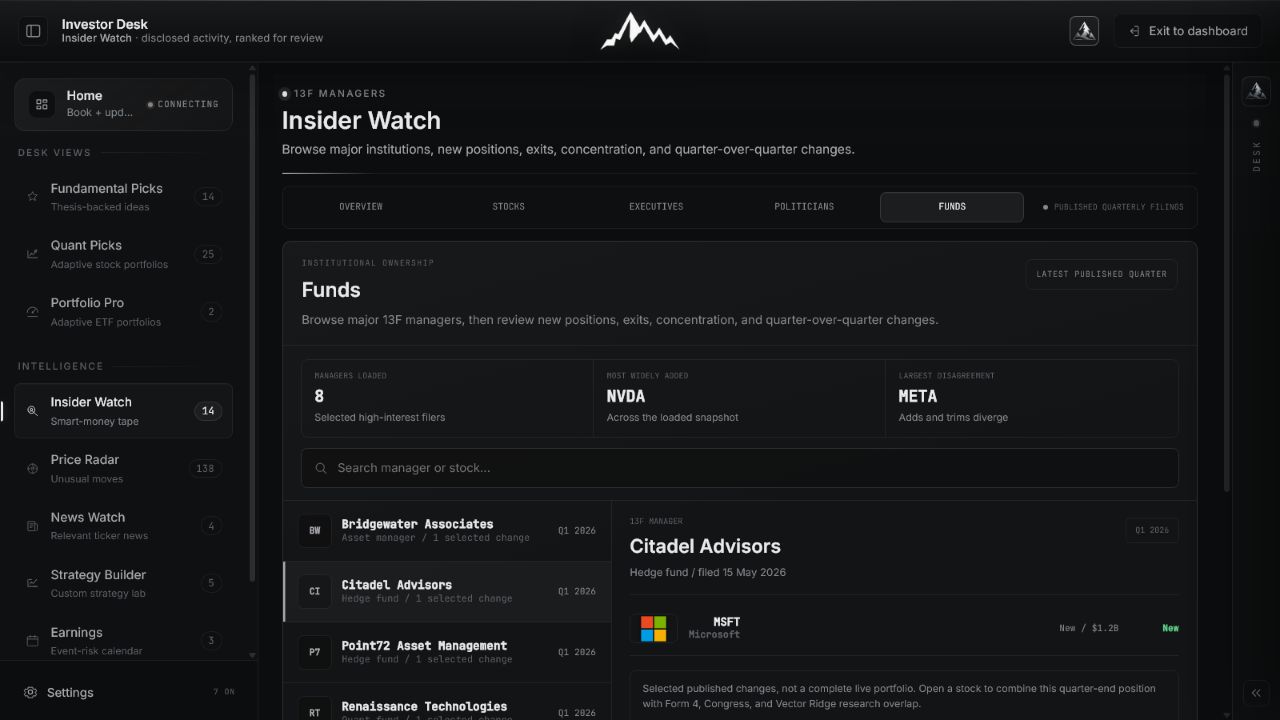The height and width of the screenshot is (720, 1280).
Task: Click the Price Radar count badge 138
Action: [x=205, y=469]
